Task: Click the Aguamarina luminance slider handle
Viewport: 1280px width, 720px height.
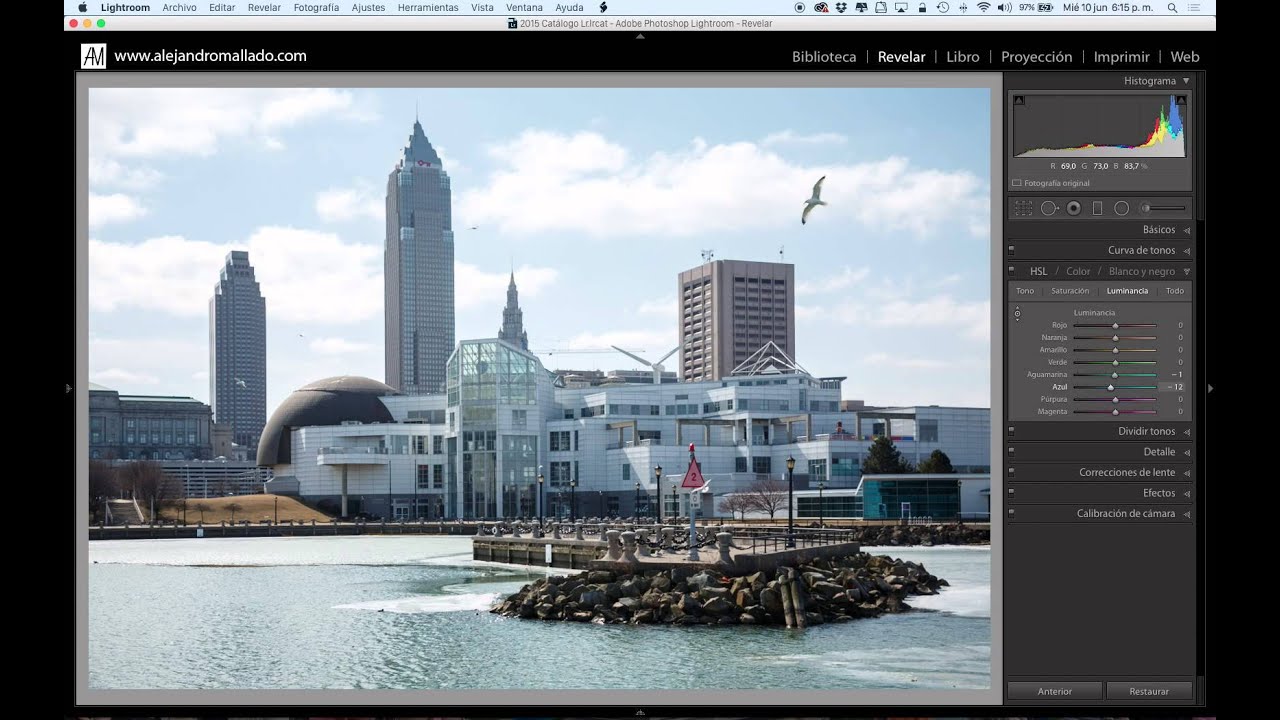Action: 1114,375
